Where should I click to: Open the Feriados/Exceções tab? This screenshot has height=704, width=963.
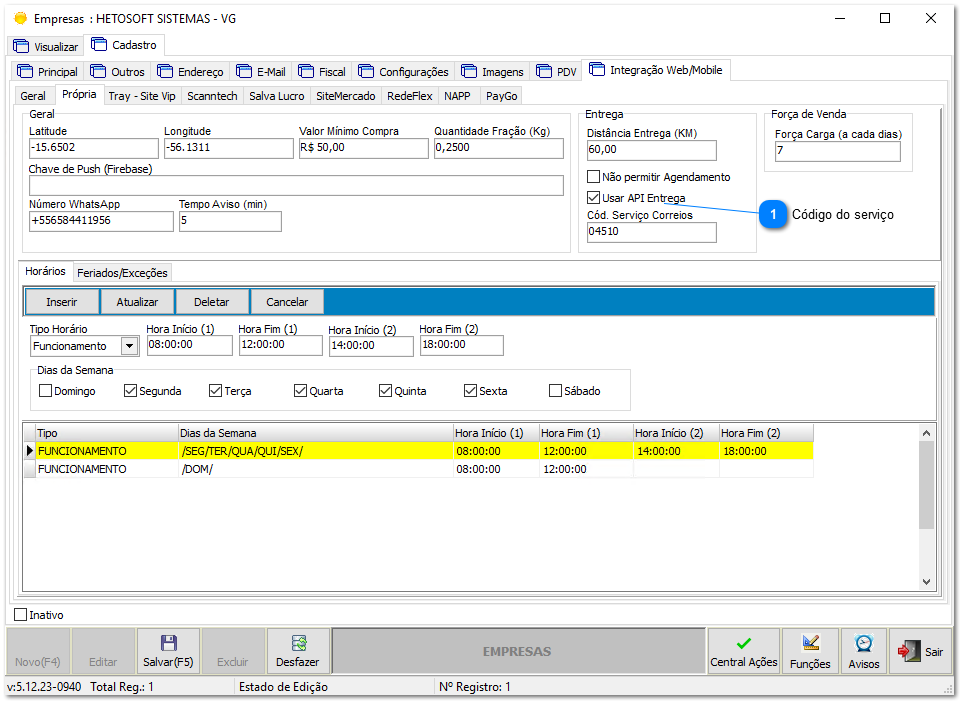pos(121,272)
